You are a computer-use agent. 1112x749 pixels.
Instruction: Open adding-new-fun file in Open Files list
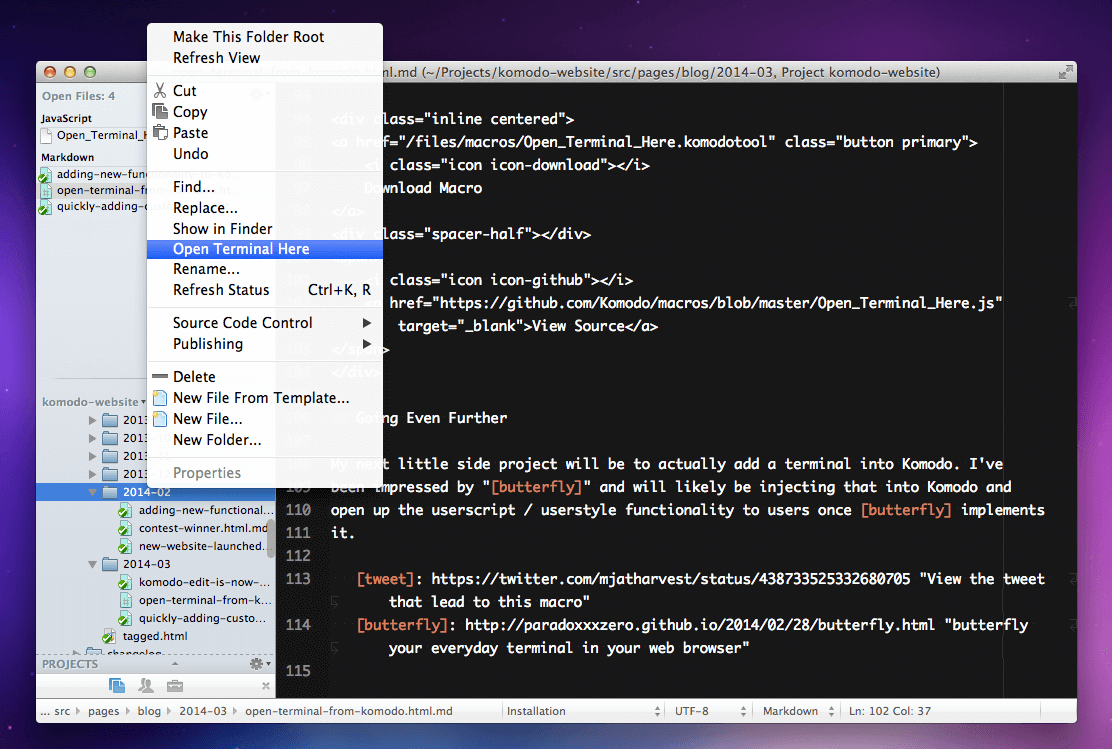coord(94,174)
